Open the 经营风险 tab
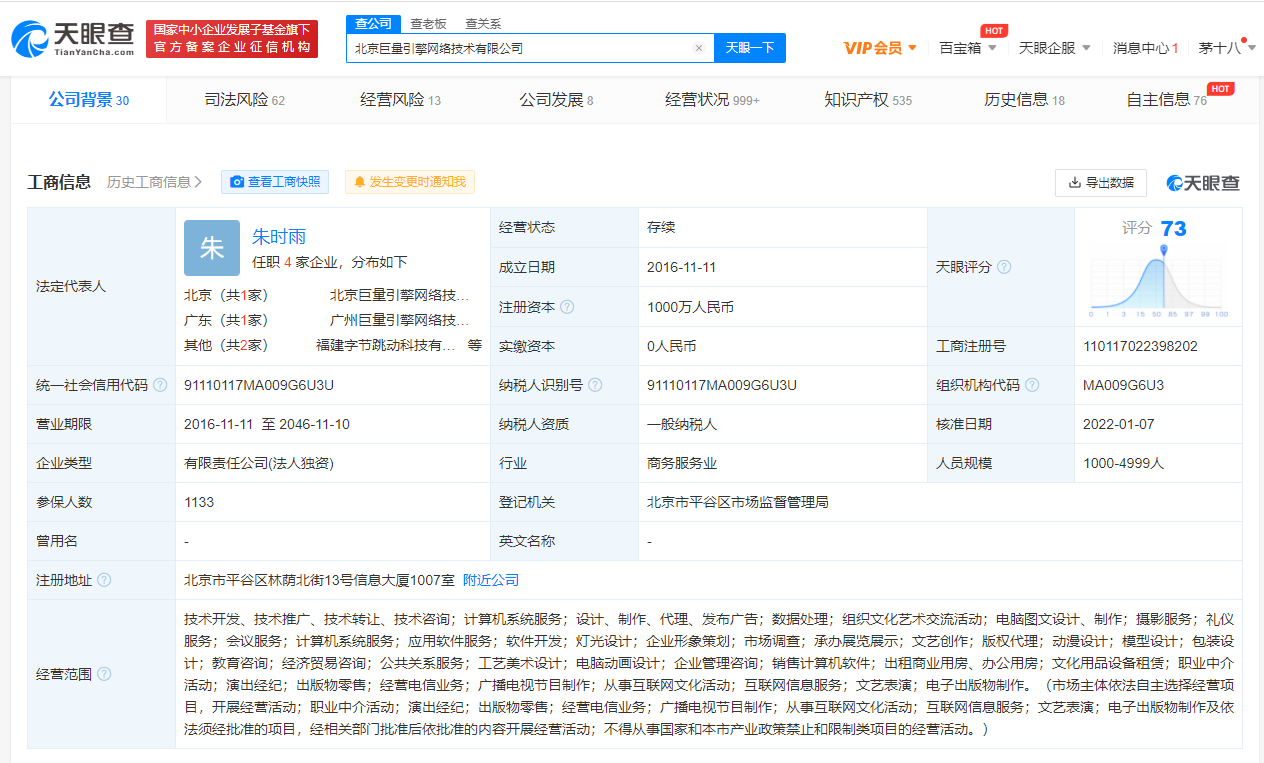The width and height of the screenshot is (1264, 763). click(400, 100)
